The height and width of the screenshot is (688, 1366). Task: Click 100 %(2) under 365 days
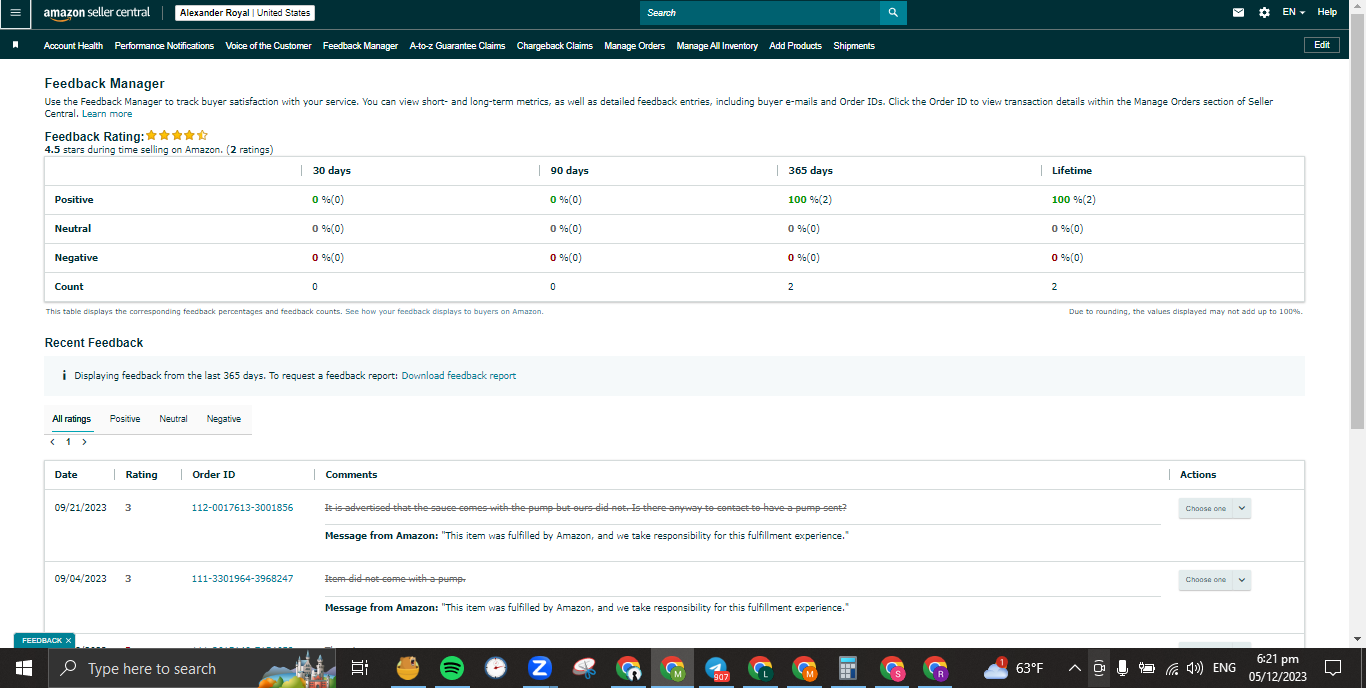coord(810,200)
